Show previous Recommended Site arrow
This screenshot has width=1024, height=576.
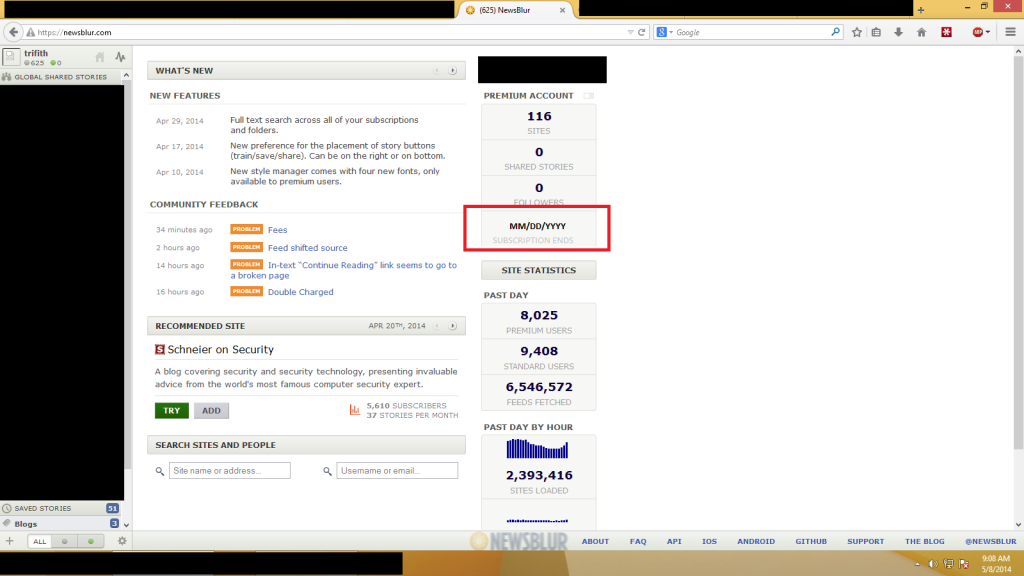pyautogui.click(x=437, y=326)
